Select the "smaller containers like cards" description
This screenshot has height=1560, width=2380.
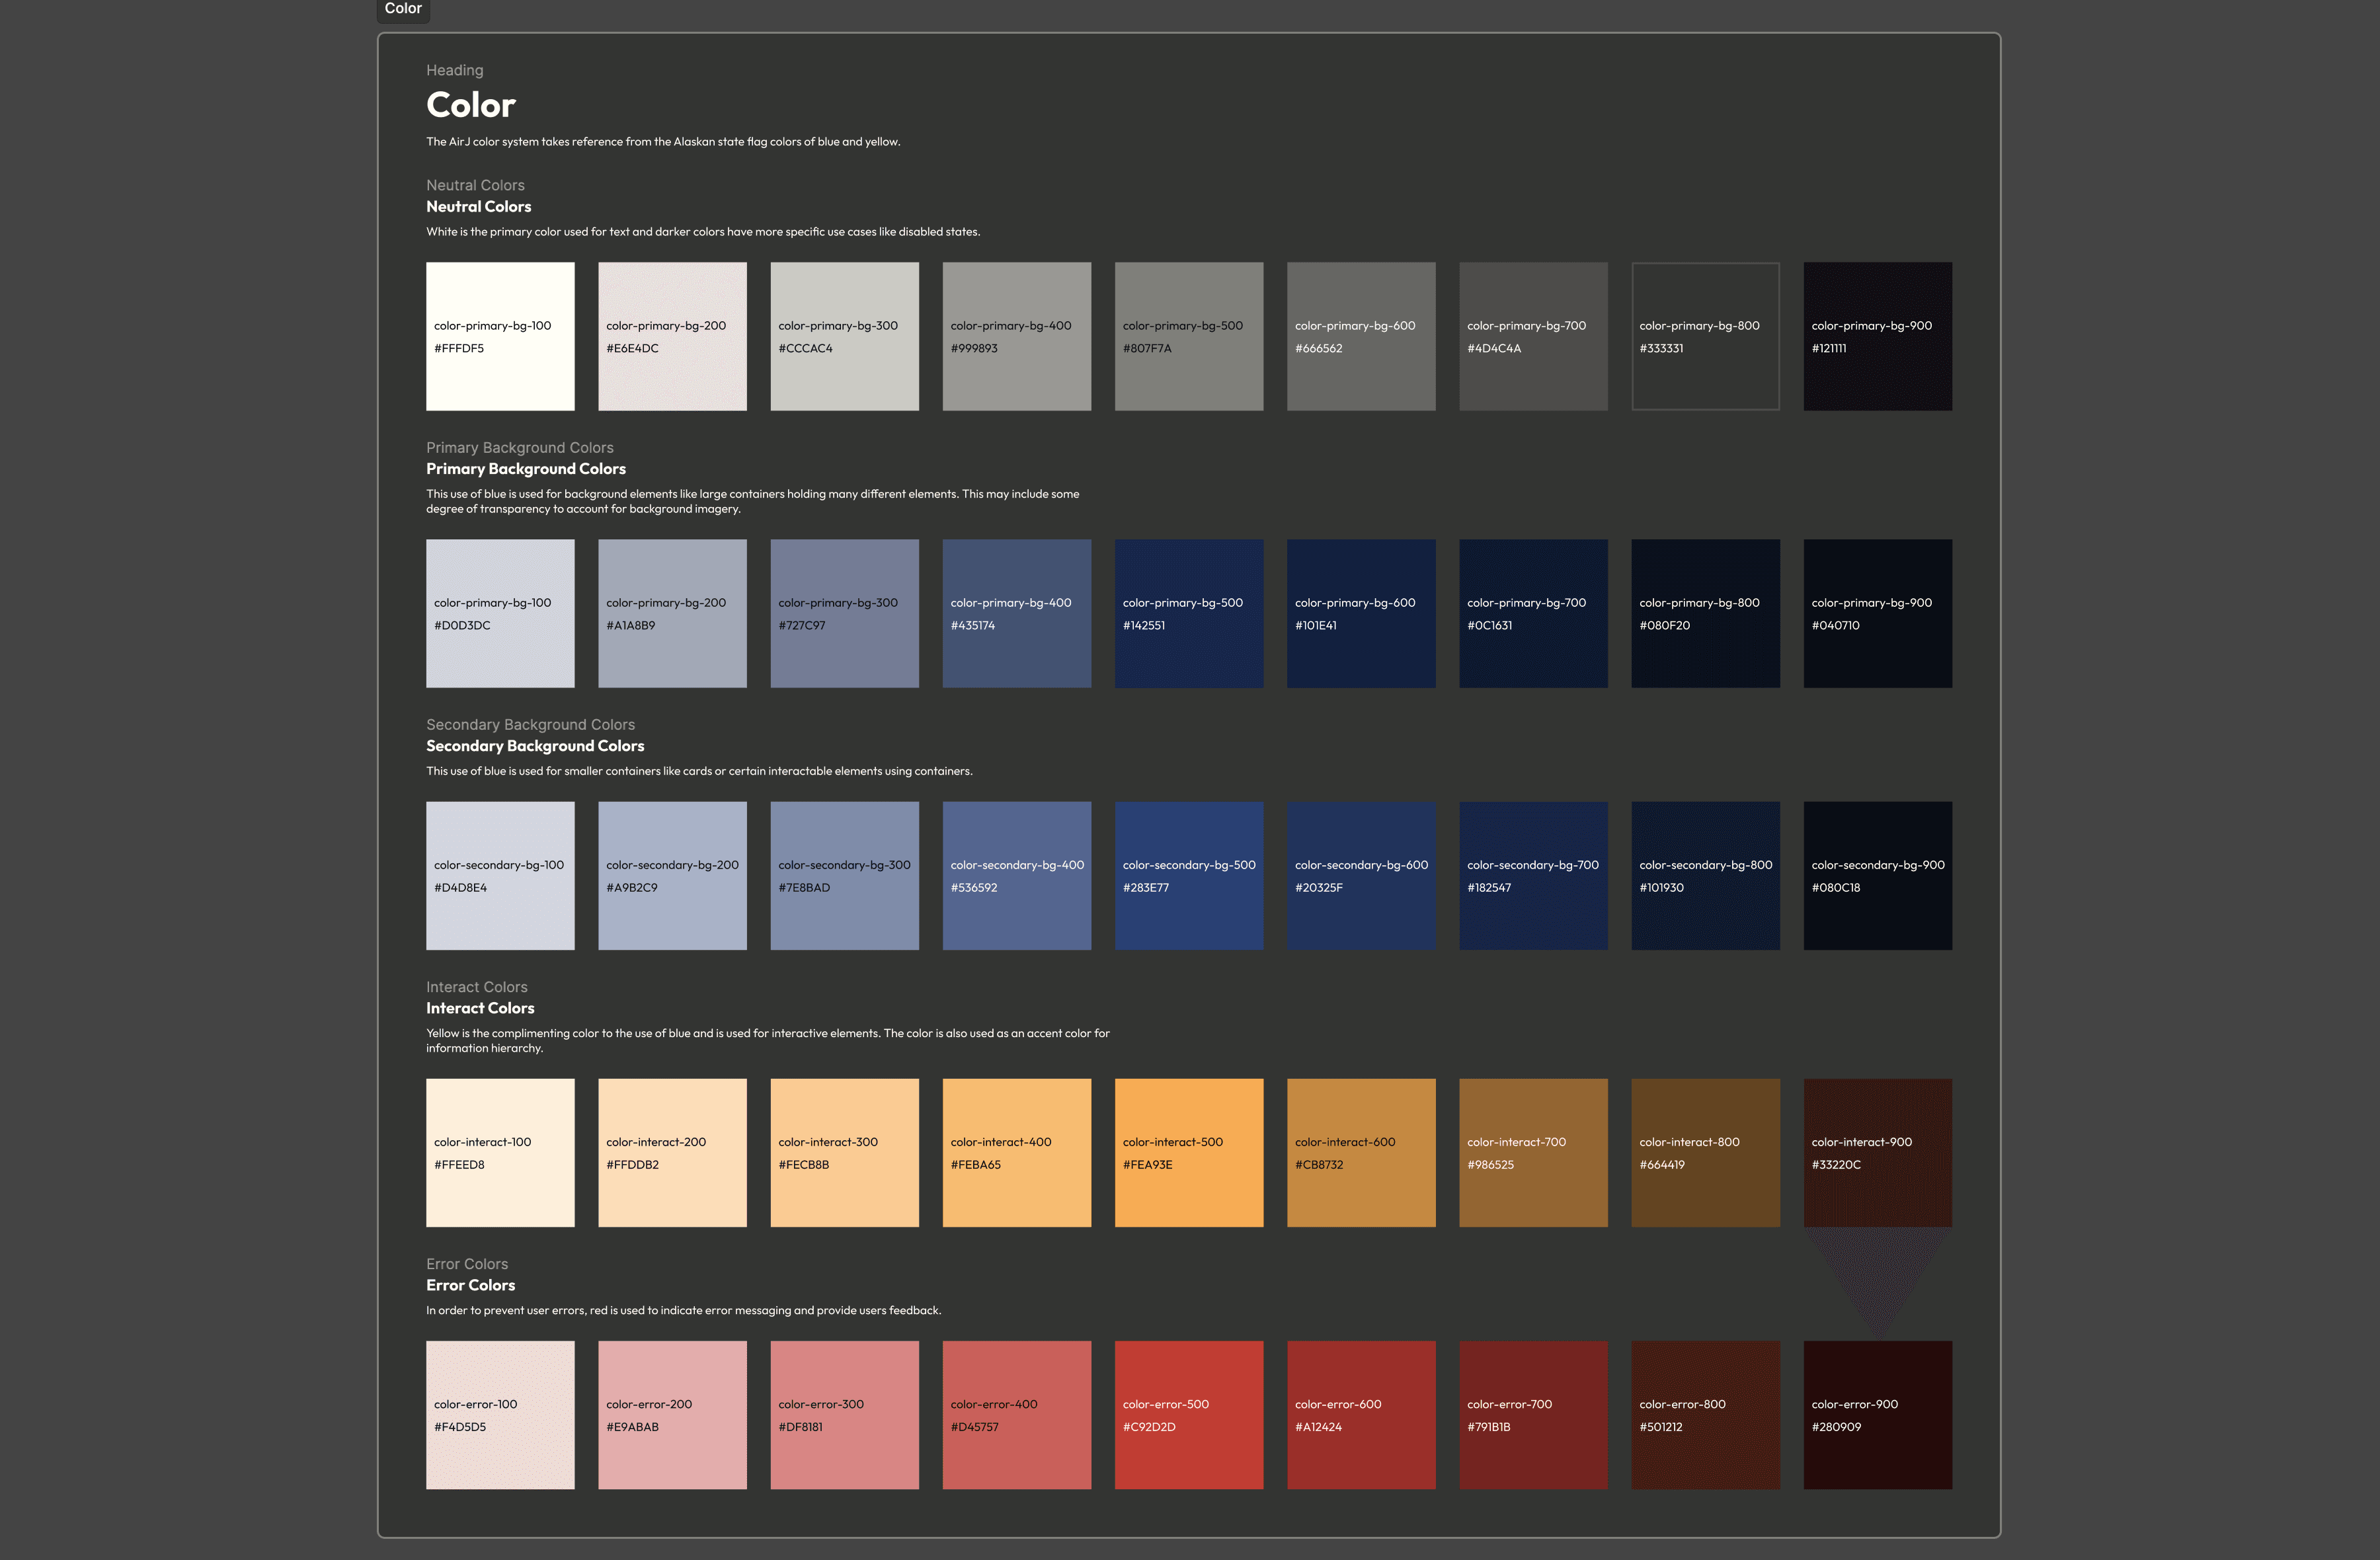[699, 771]
